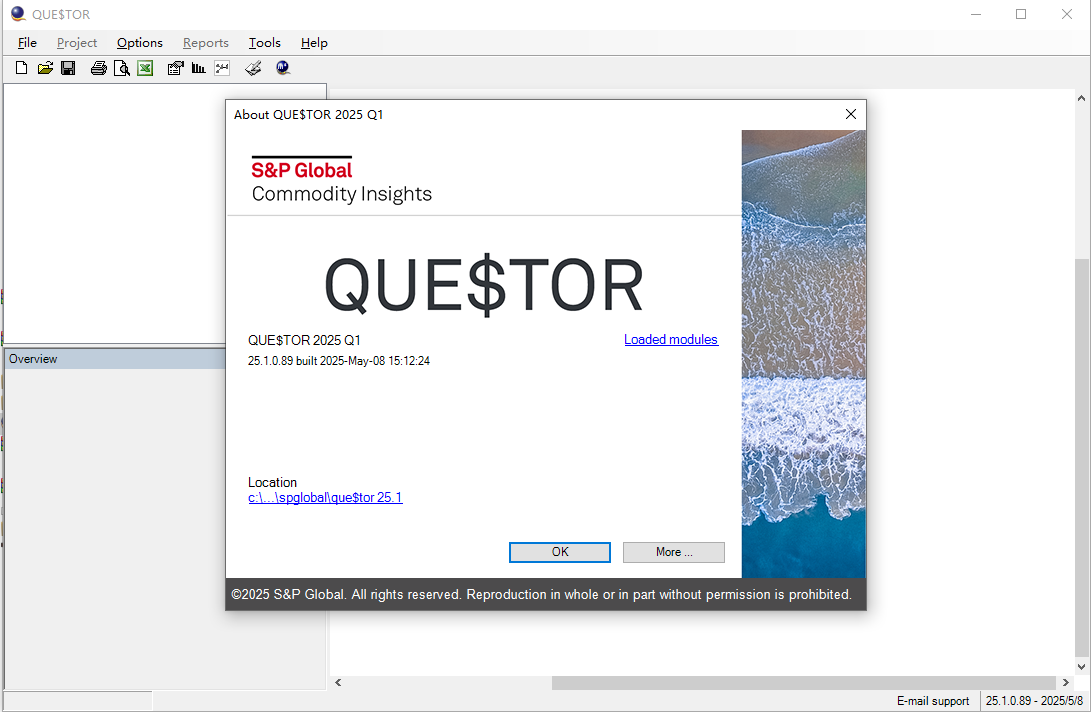The height and width of the screenshot is (712, 1091).
Task: Close the About QUE$TOR dialog
Action: click(x=850, y=114)
